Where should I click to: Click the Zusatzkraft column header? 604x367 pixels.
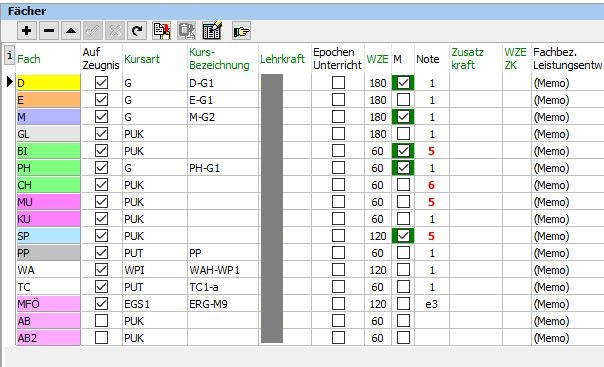(467, 59)
